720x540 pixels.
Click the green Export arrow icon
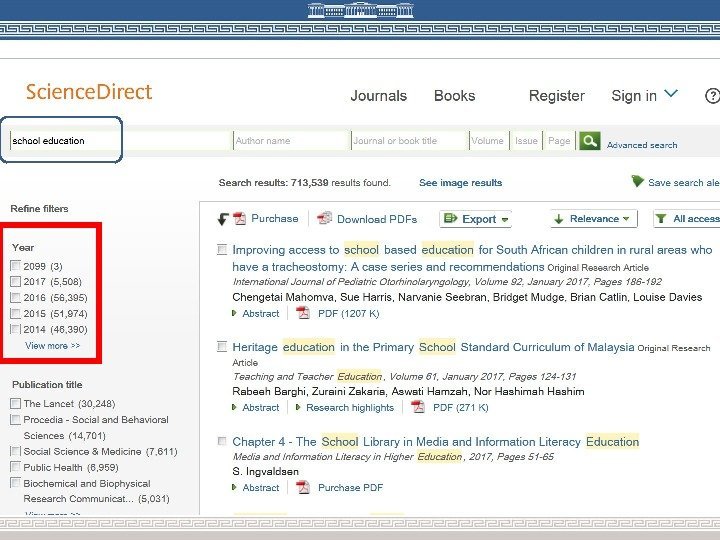(451, 218)
